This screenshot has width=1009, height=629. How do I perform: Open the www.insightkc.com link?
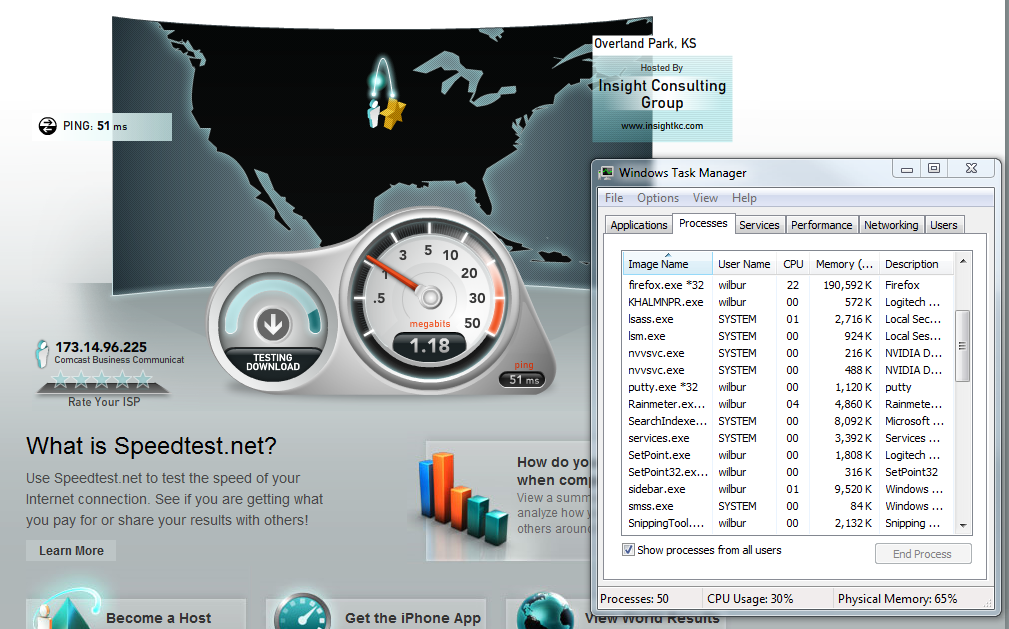pyautogui.click(x=662, y=126)
